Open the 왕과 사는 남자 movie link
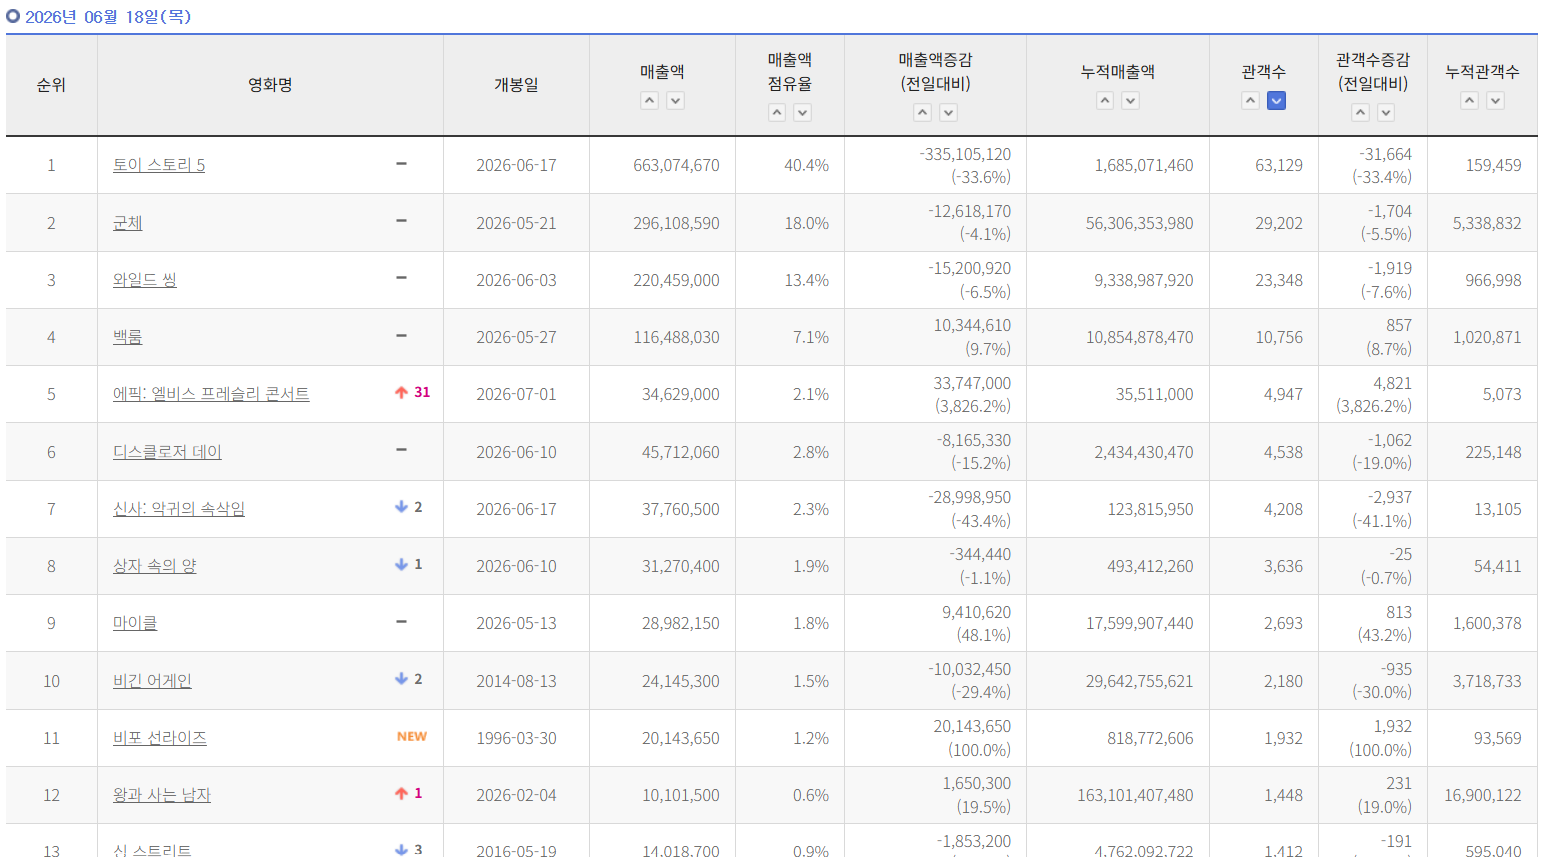The height and width of the screenshot is (857, 1547). pyautogui.click(x=162, y=795)
